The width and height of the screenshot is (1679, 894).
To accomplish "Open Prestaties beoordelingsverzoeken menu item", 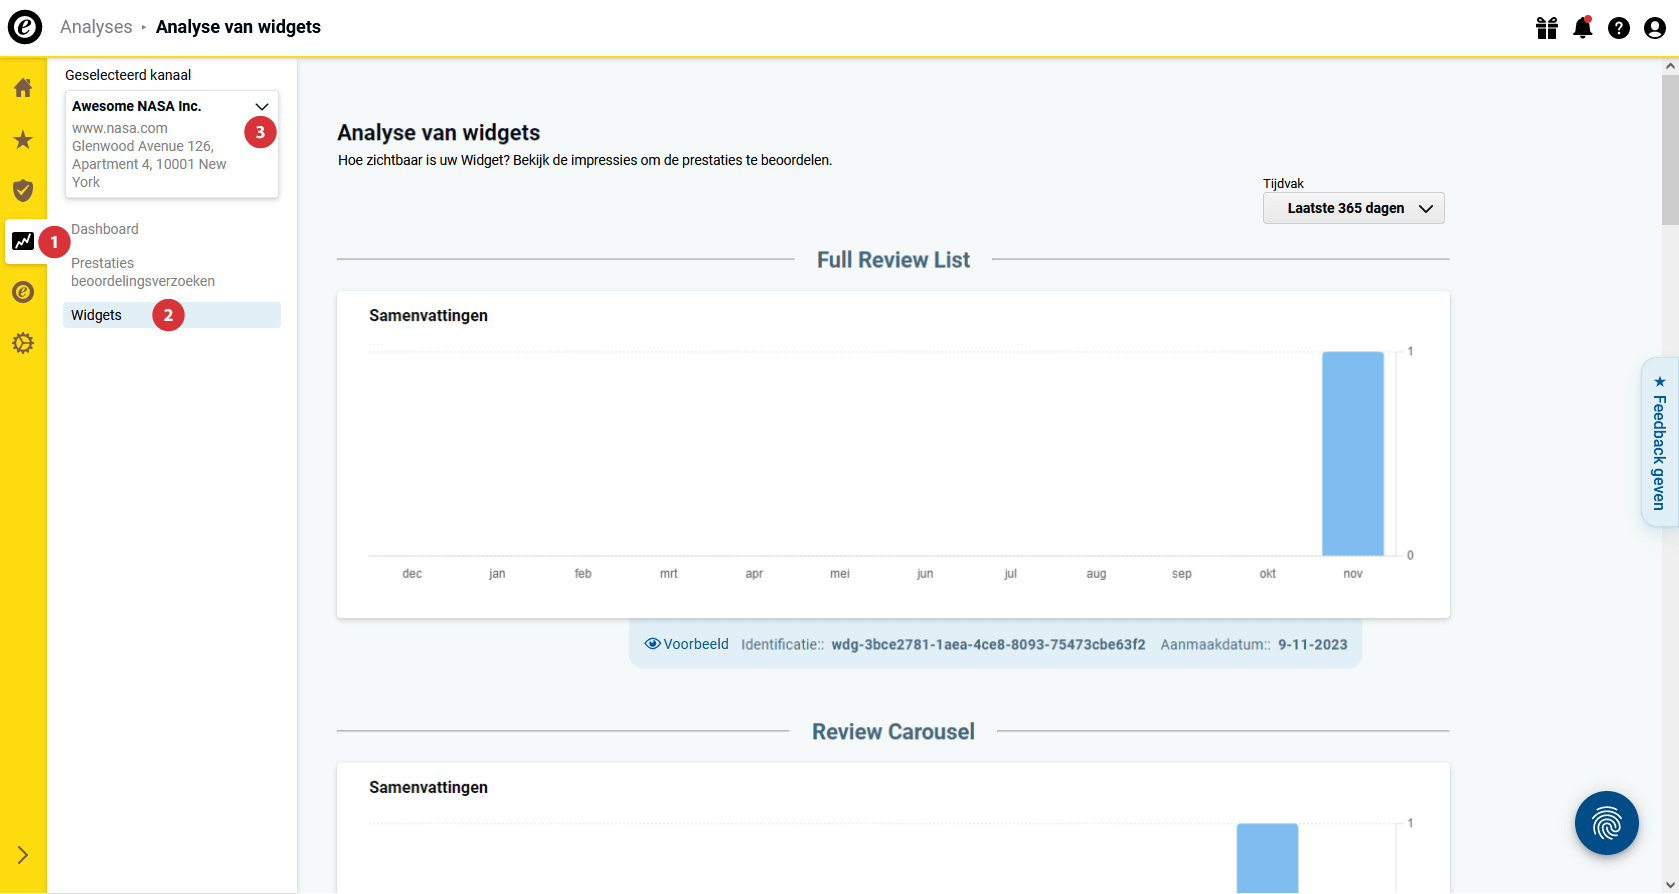I will point(142,272).
